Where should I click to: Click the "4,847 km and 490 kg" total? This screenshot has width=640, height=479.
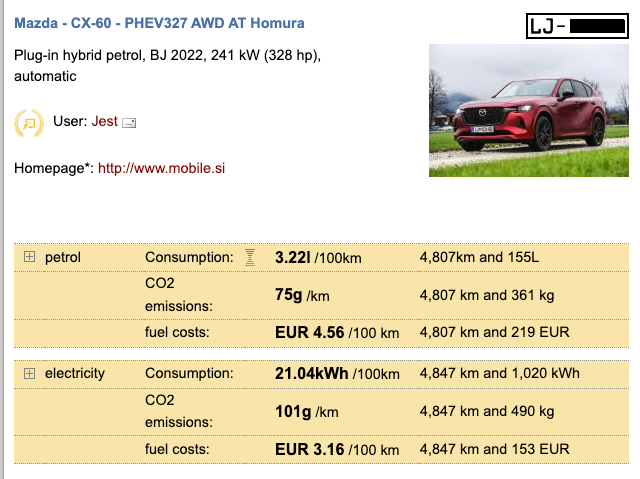pyautogui.click(x=487, y=411)
